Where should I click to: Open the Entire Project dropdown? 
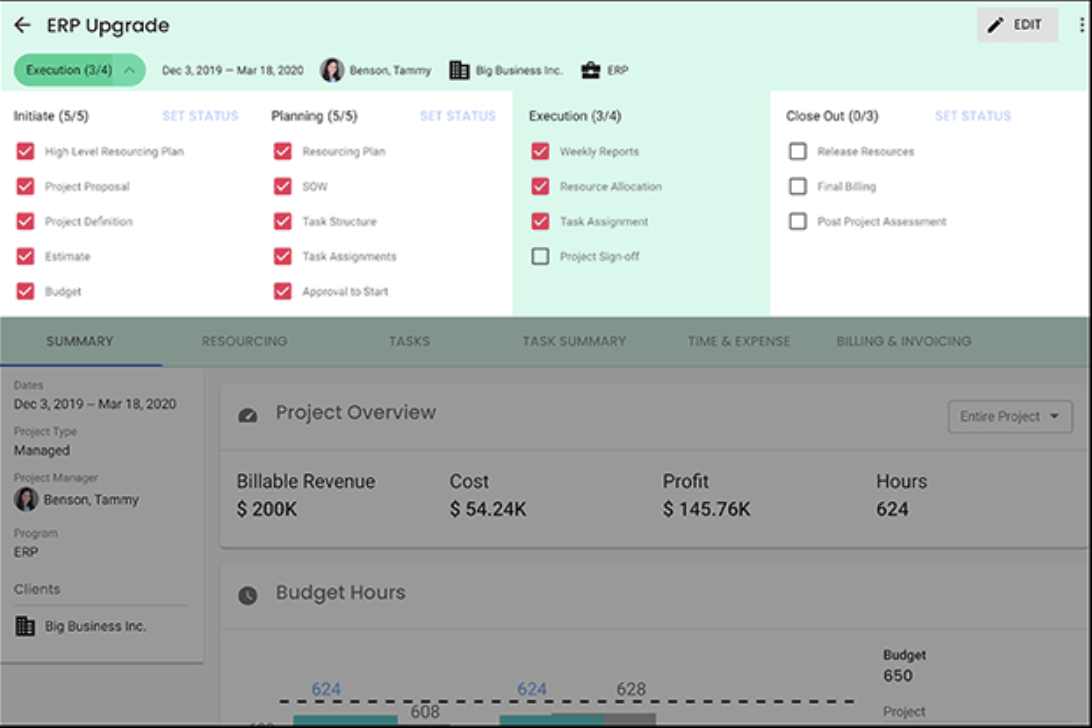click(1009, 417)
